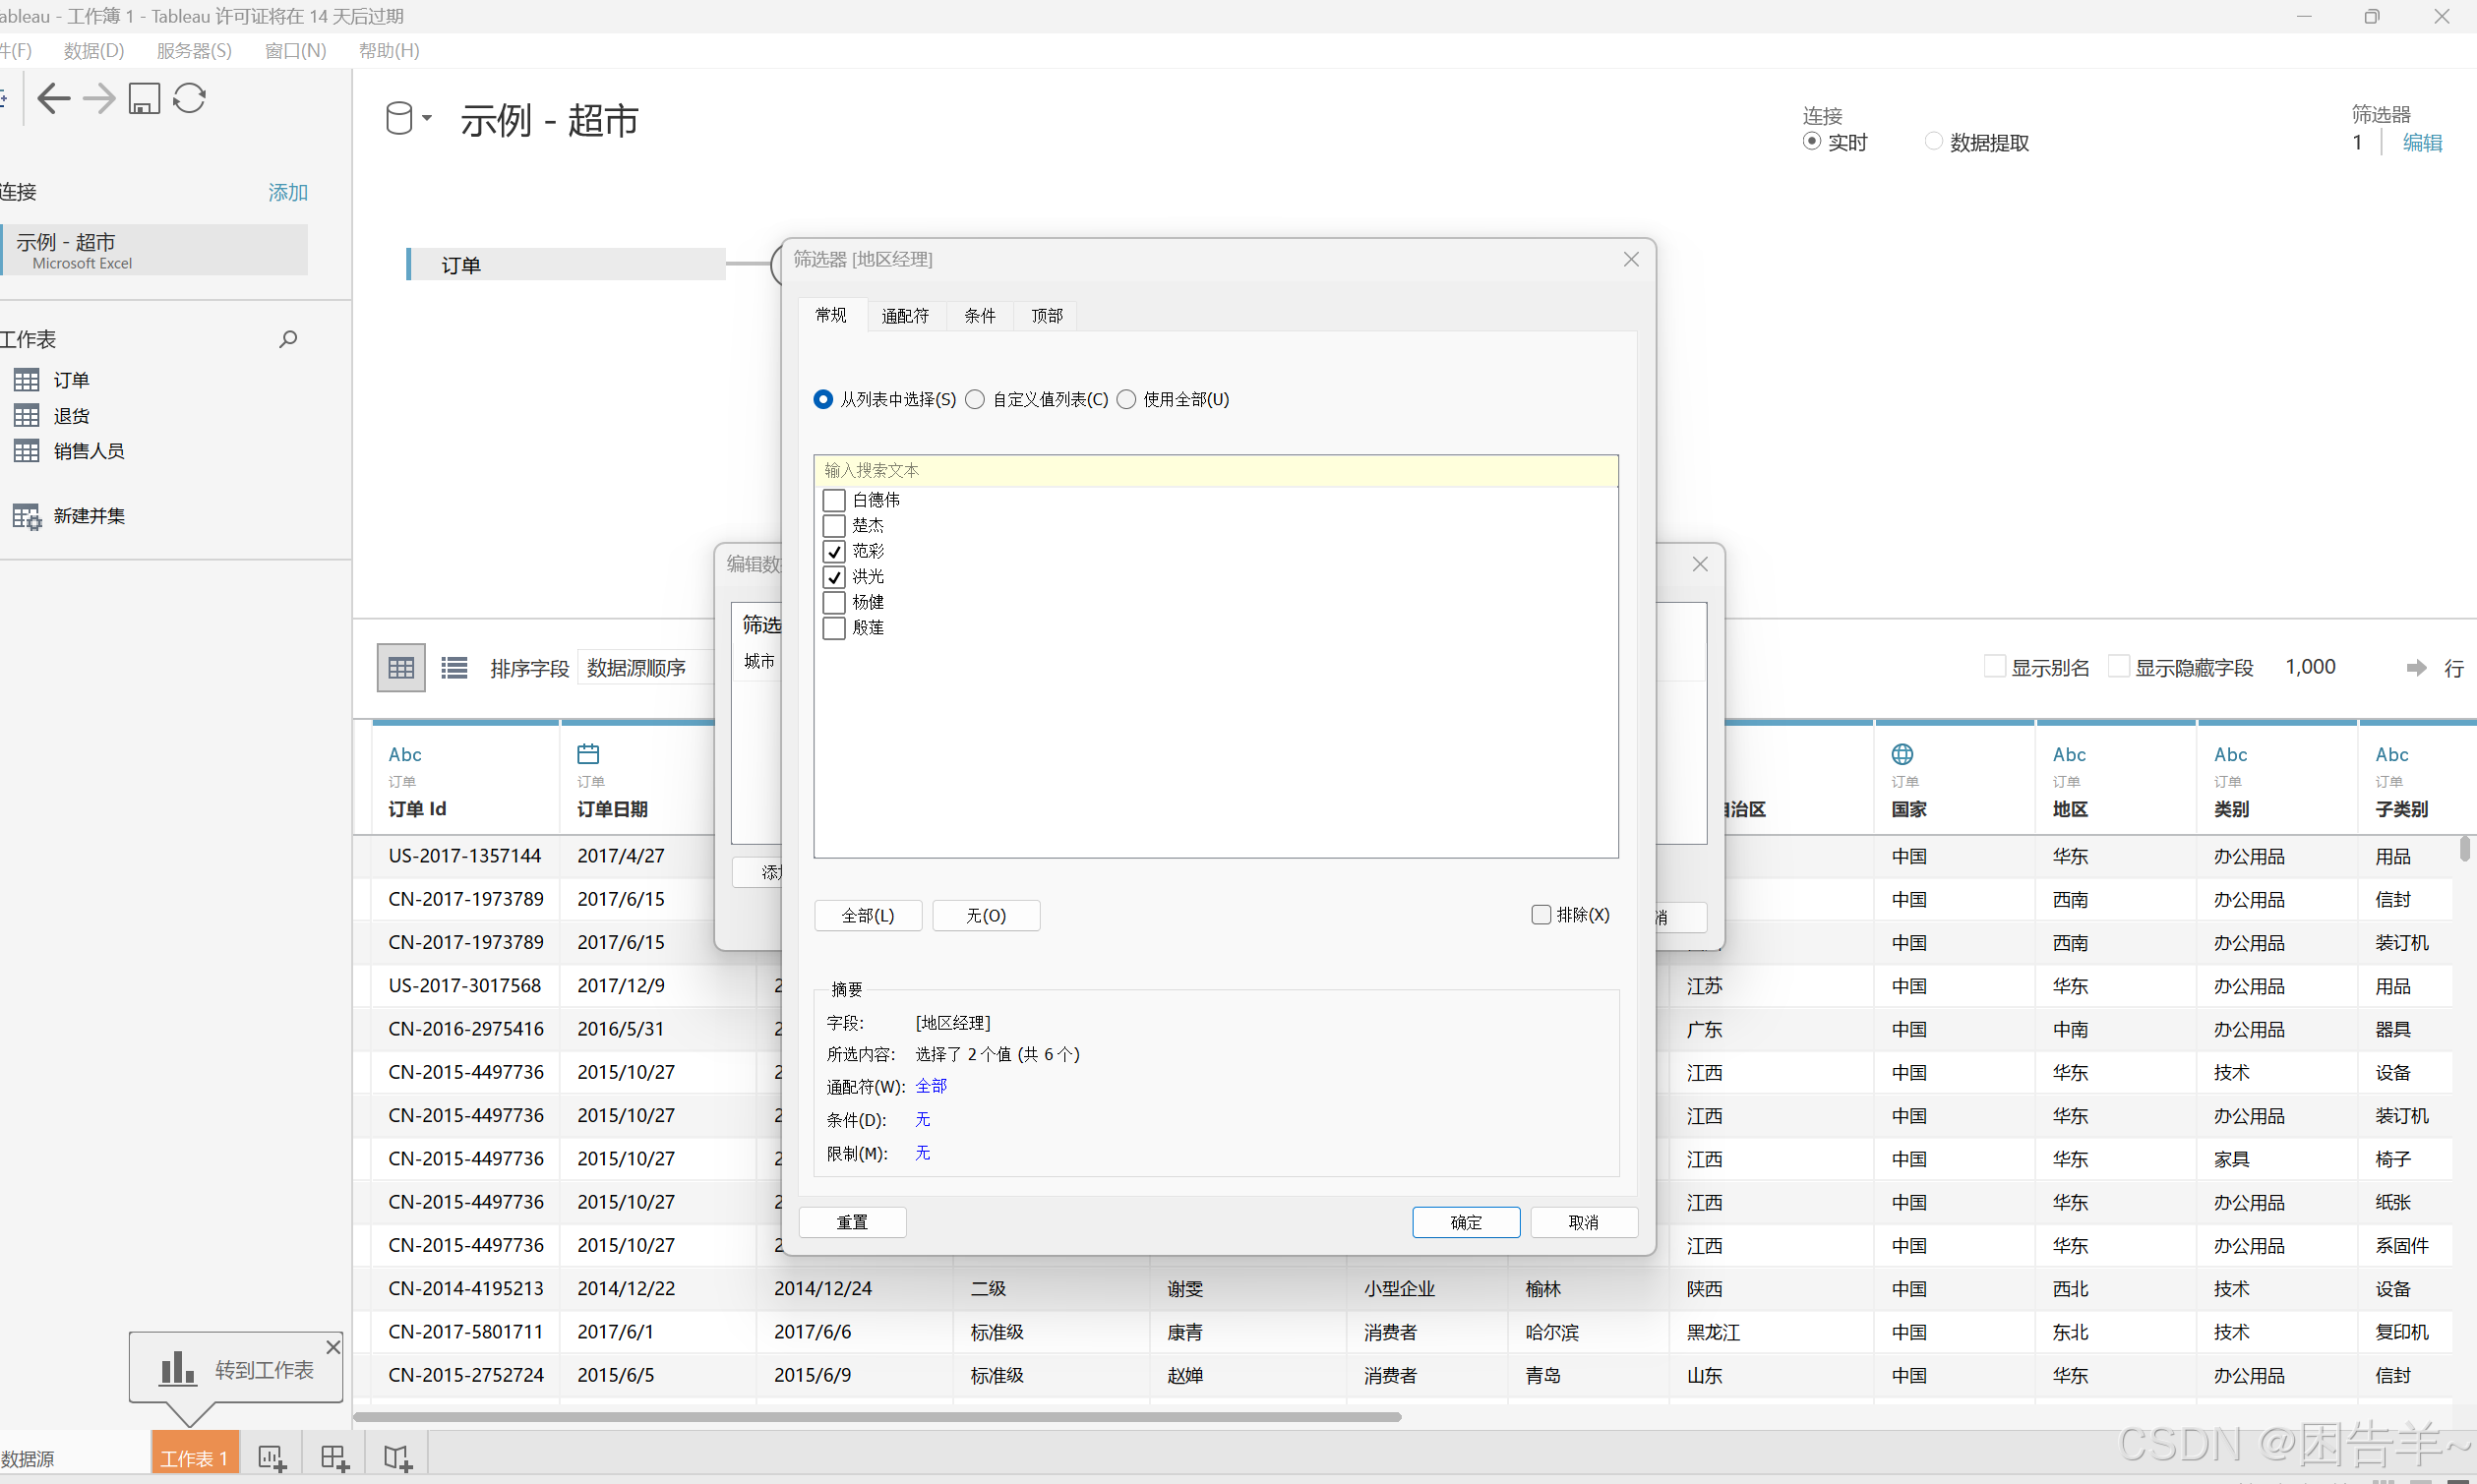This screenshot has width=2477, height=1484.
Task: Click the new story tab icon
Action: (x=397, y=1457)
